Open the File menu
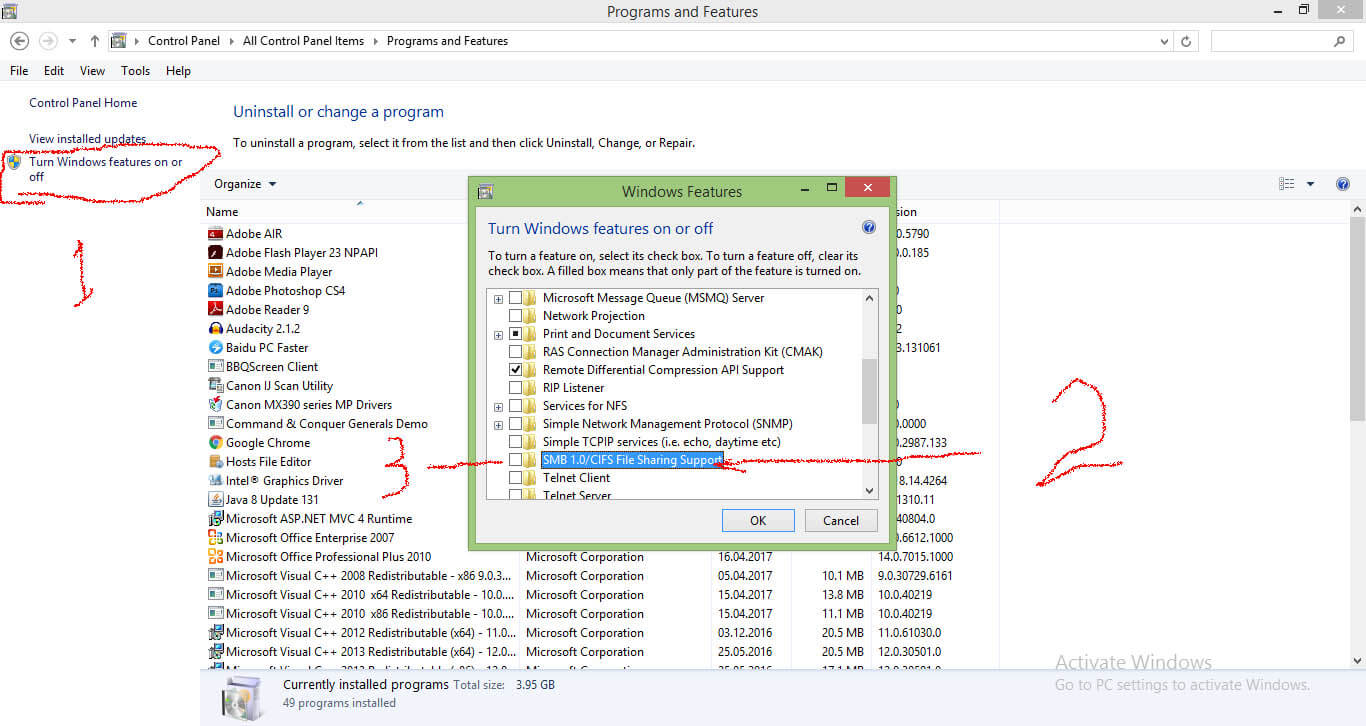This screenshot has height=726, width=1366. [x=19, y=71]
